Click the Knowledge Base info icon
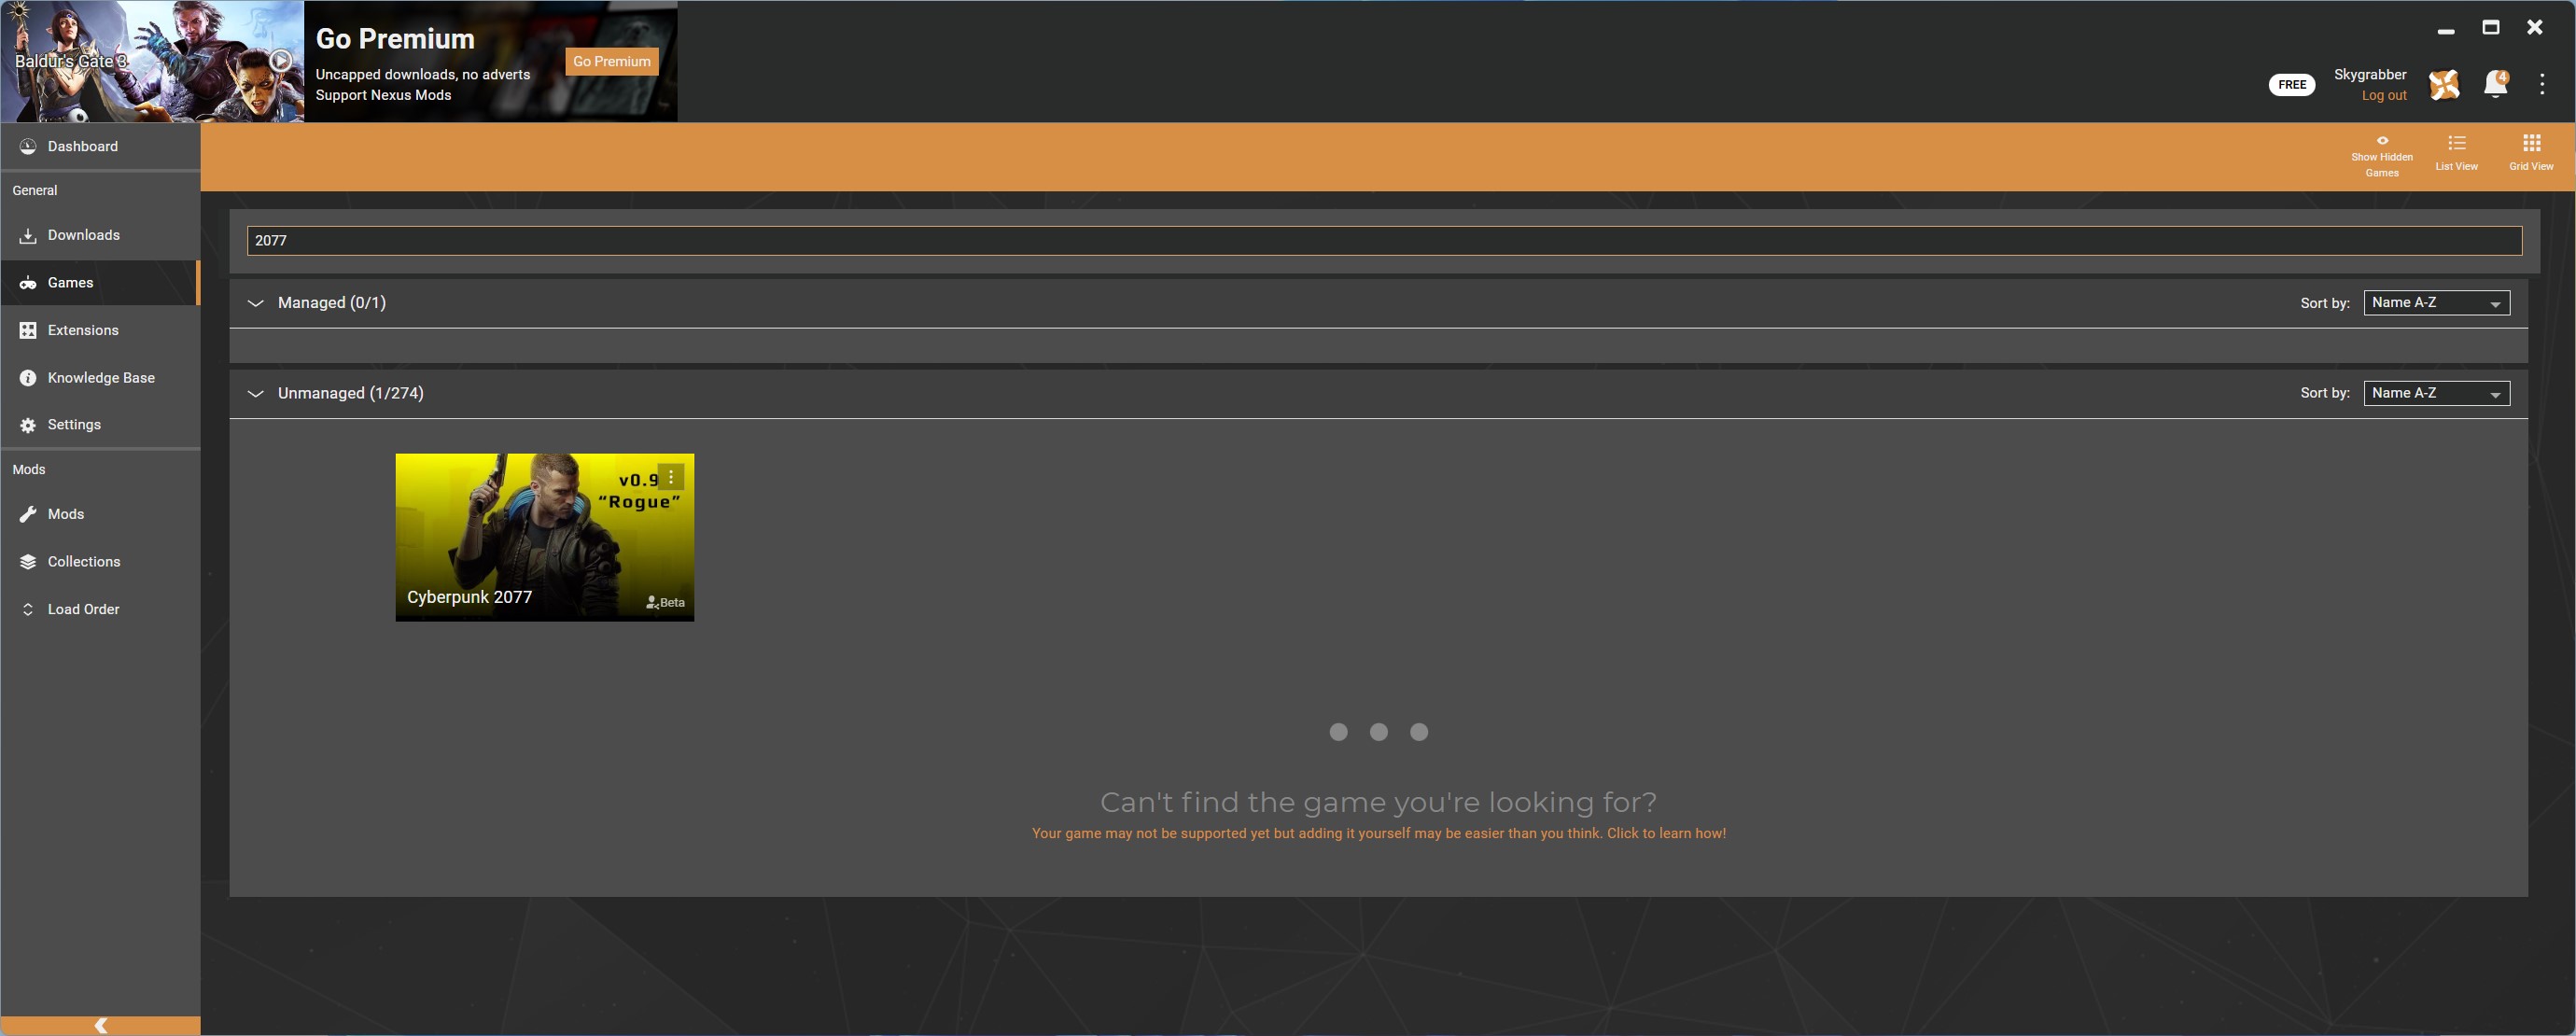2576x1036 pixels. 28,378
